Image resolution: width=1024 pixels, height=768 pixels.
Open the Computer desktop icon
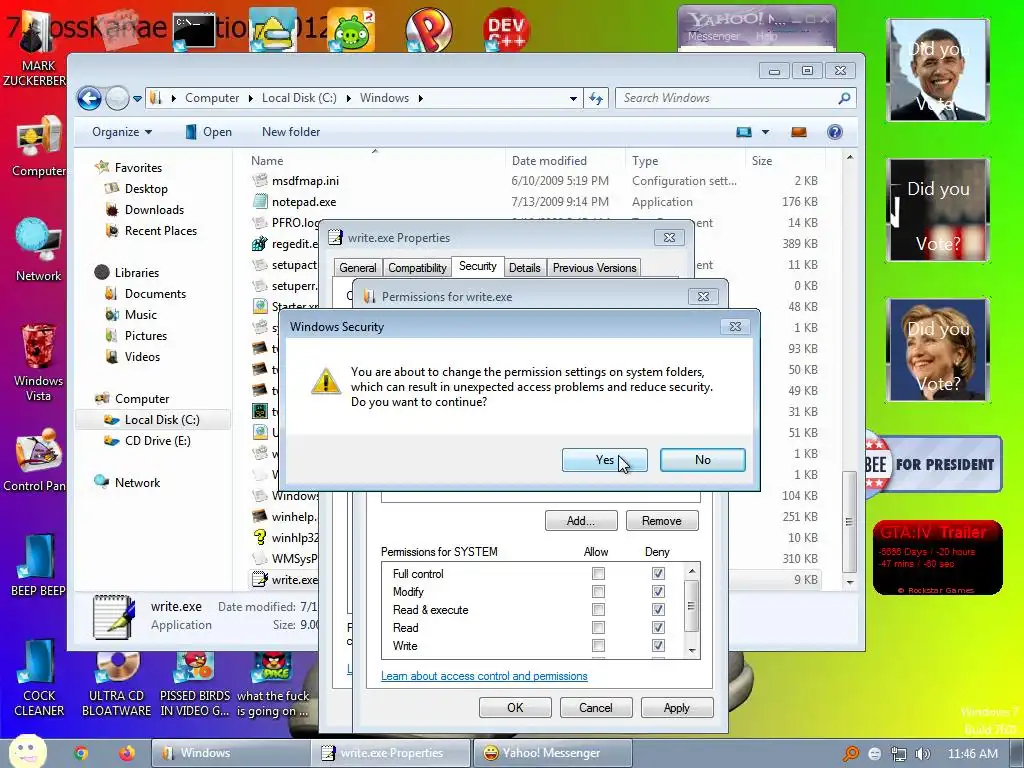(38, 147)
